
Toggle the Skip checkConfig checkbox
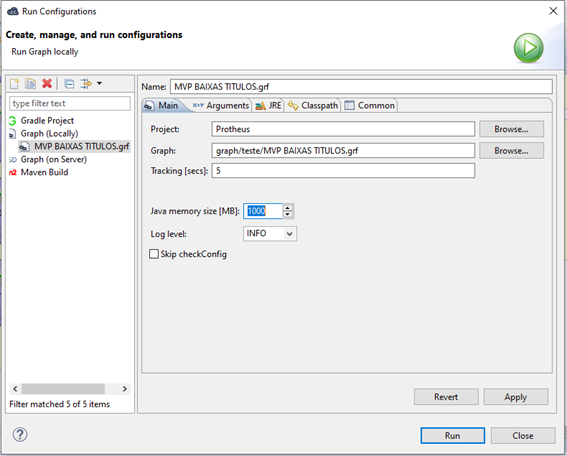click(x=154, y=254)
